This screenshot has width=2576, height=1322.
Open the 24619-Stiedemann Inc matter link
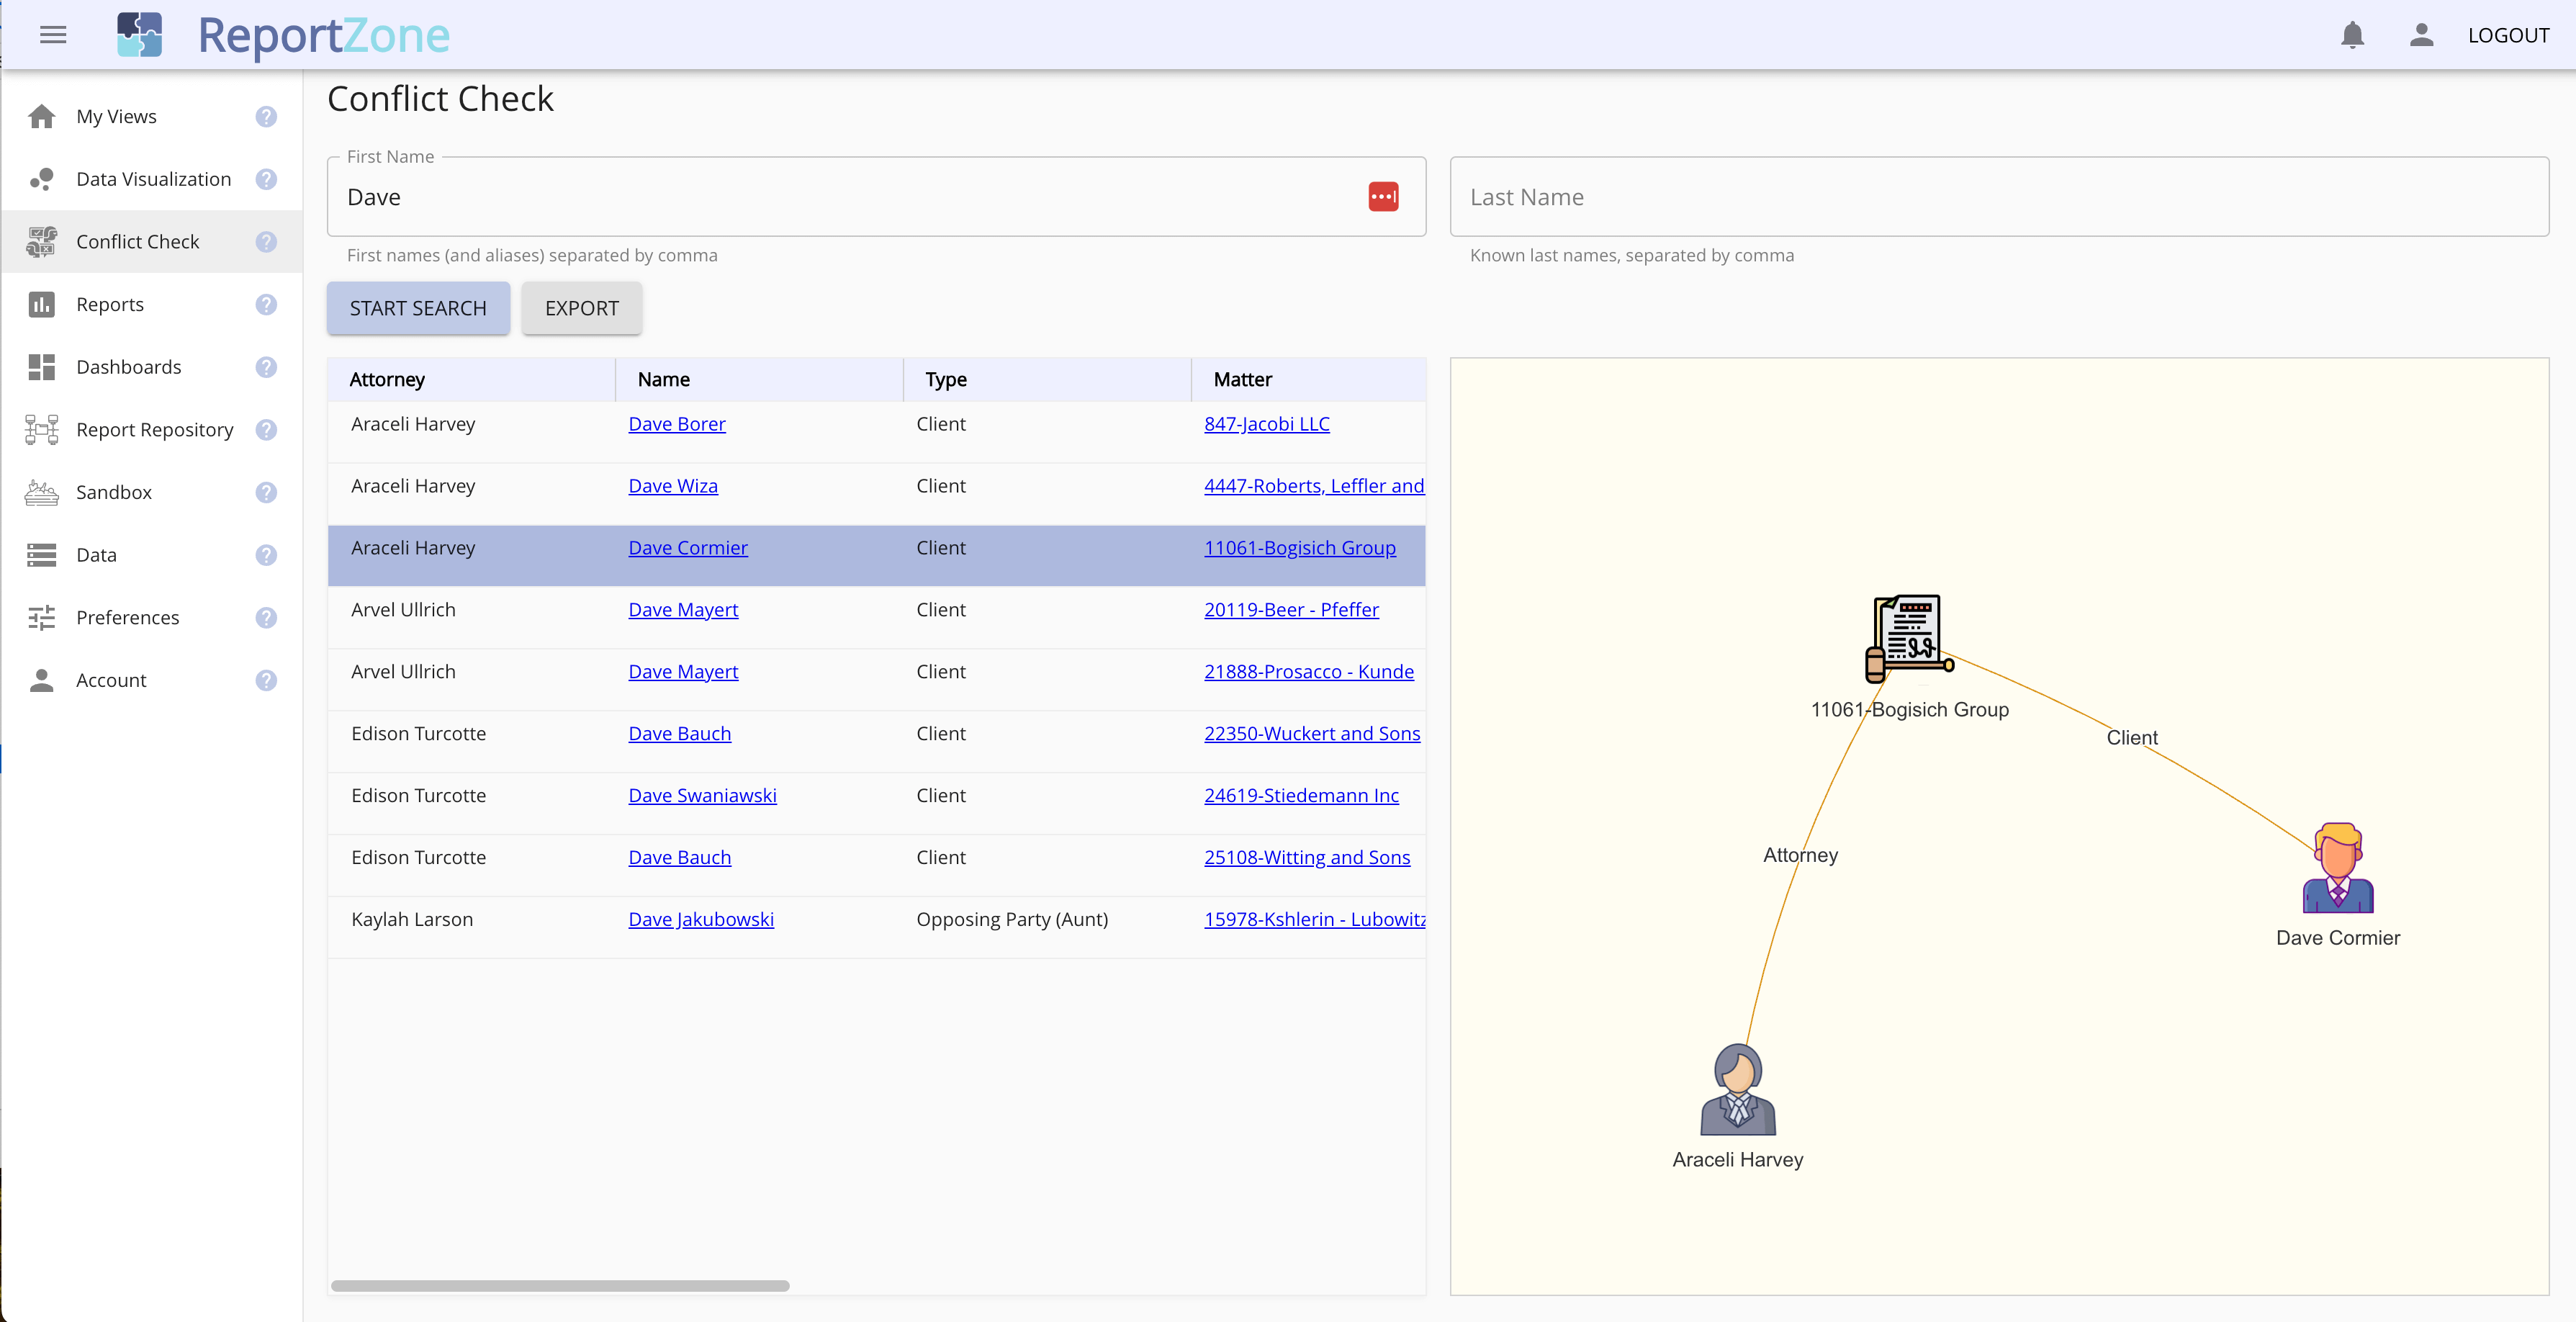(1301, 796)
